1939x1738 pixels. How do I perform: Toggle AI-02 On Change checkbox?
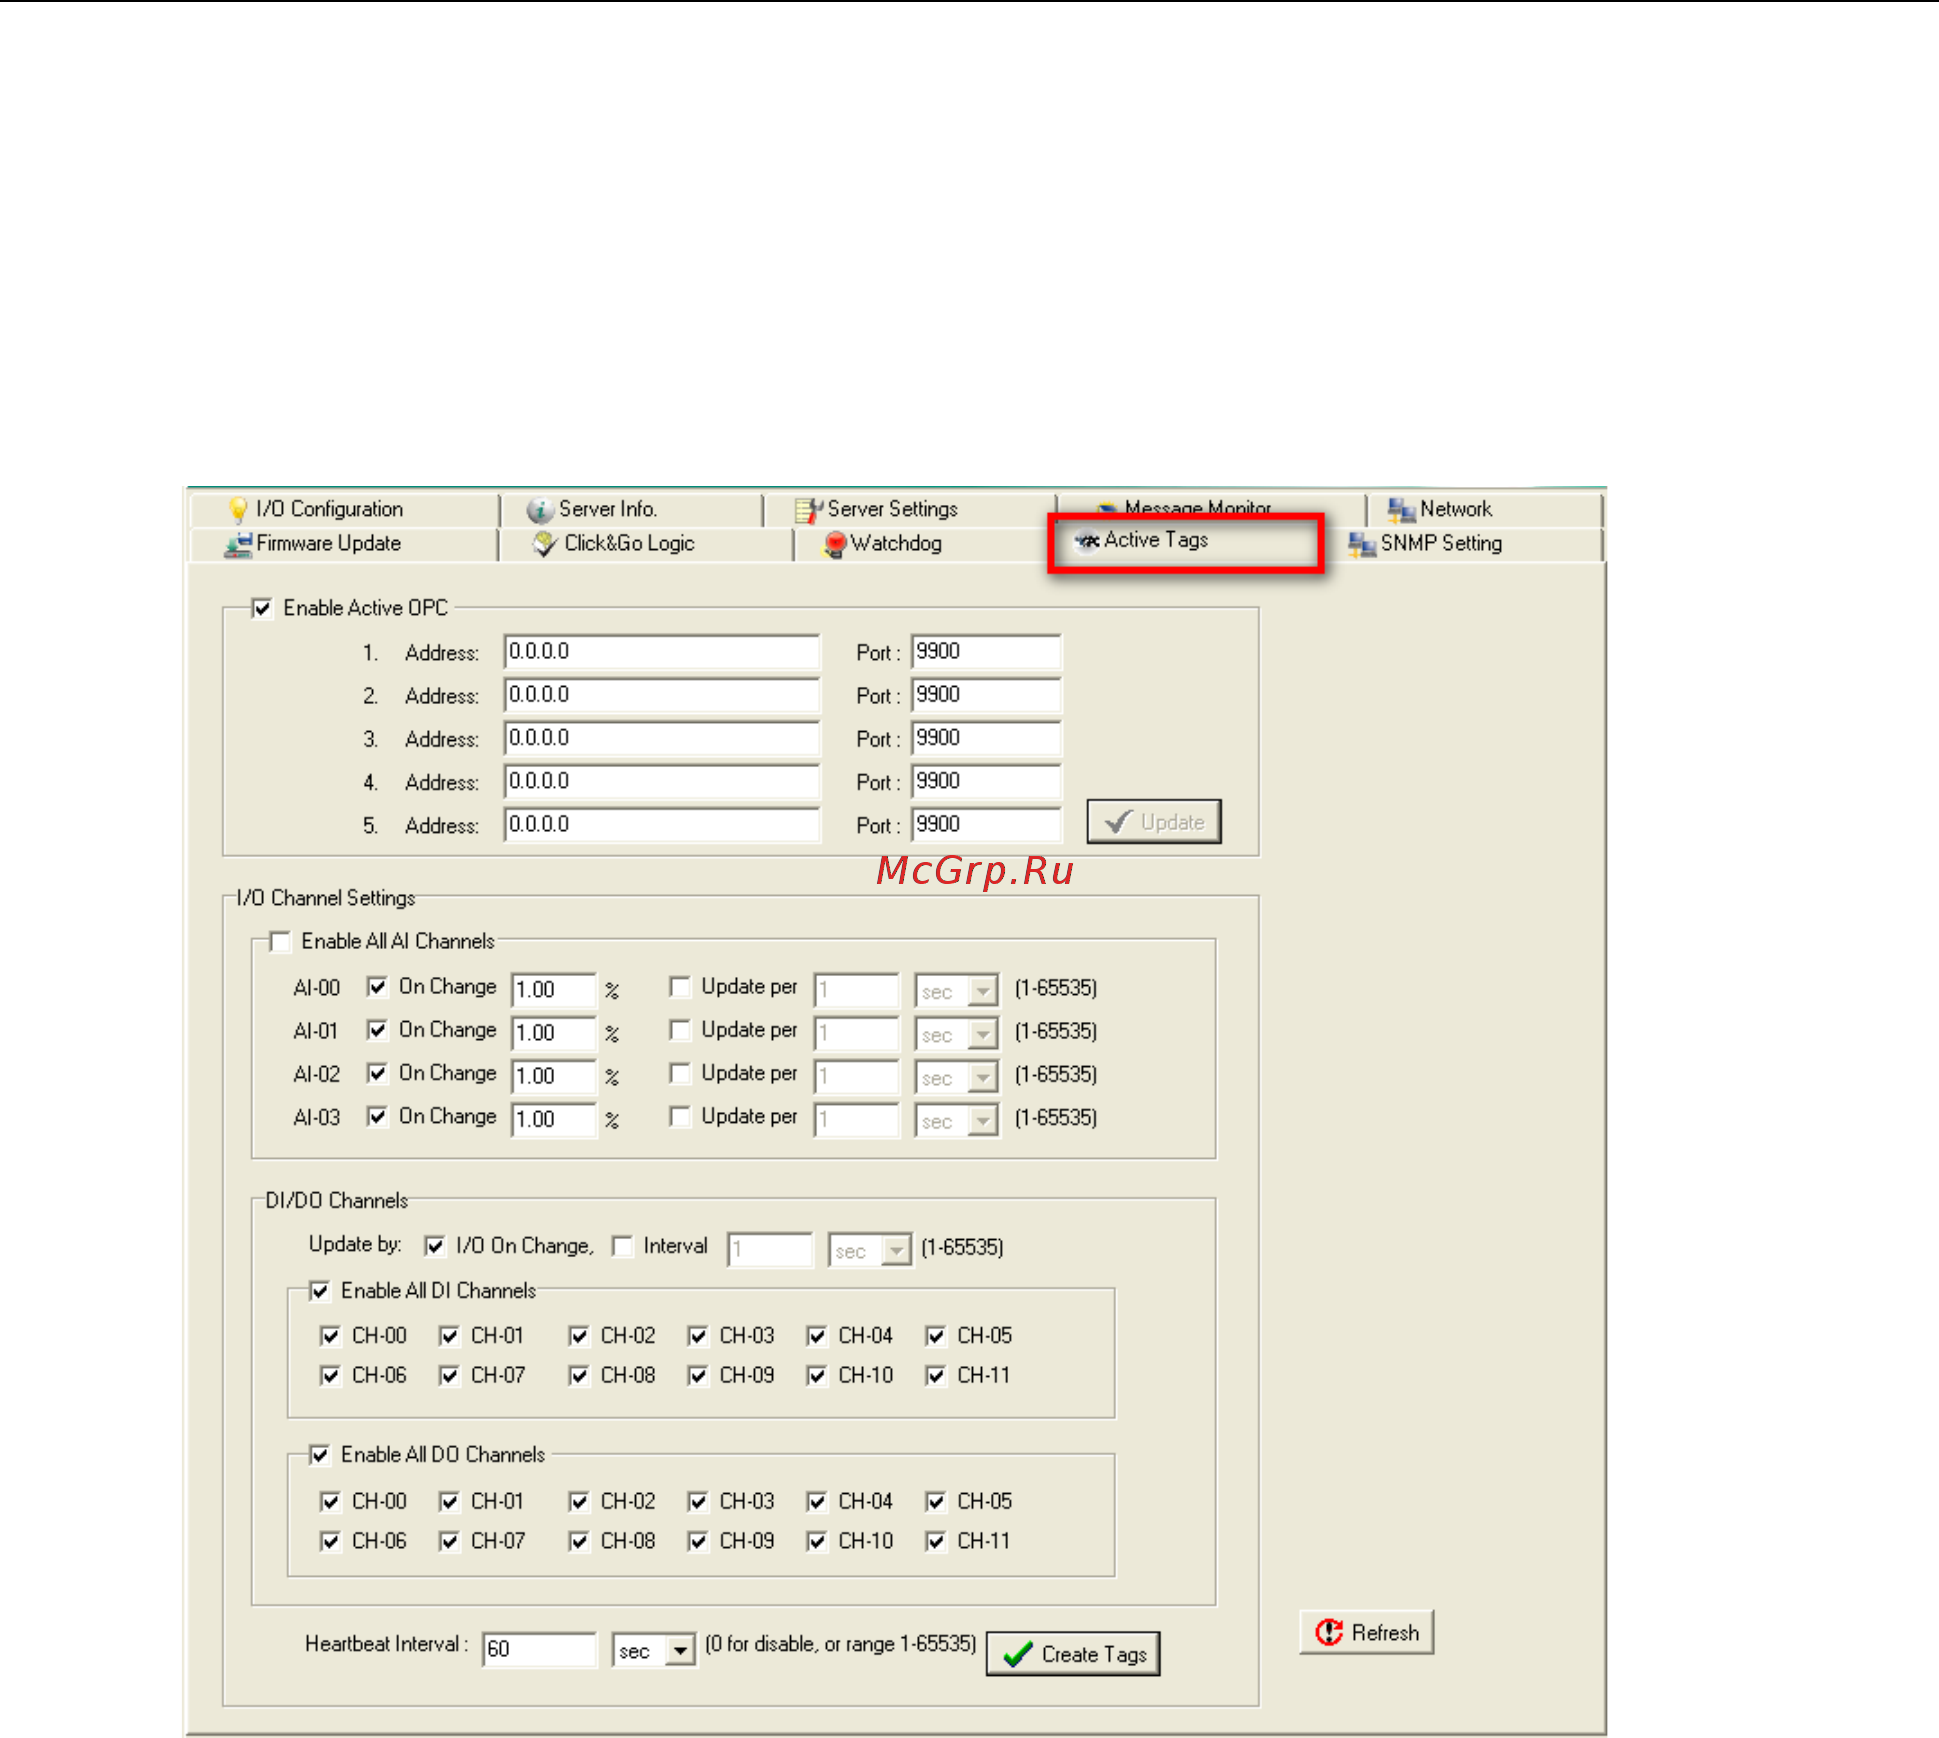point(377,1073)
